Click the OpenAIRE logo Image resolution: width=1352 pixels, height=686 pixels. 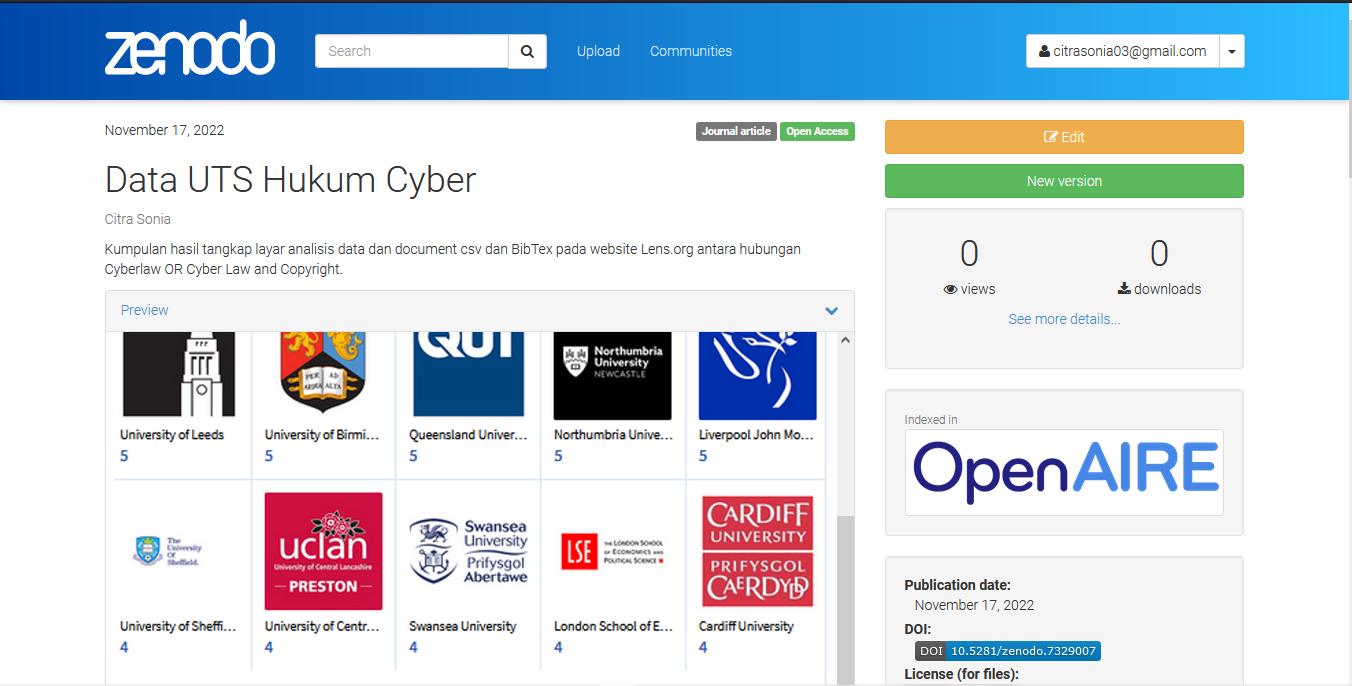coord(1064,472)
